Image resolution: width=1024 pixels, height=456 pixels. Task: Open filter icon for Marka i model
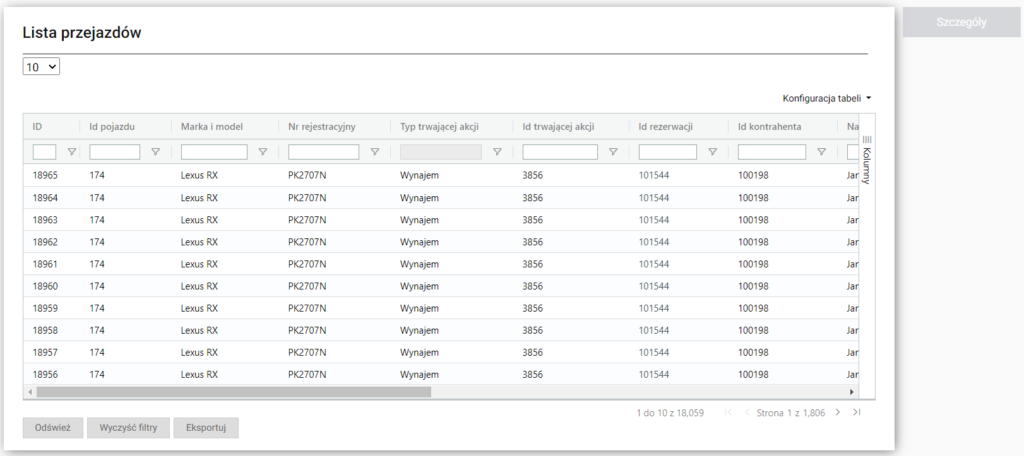pos(263,152)
